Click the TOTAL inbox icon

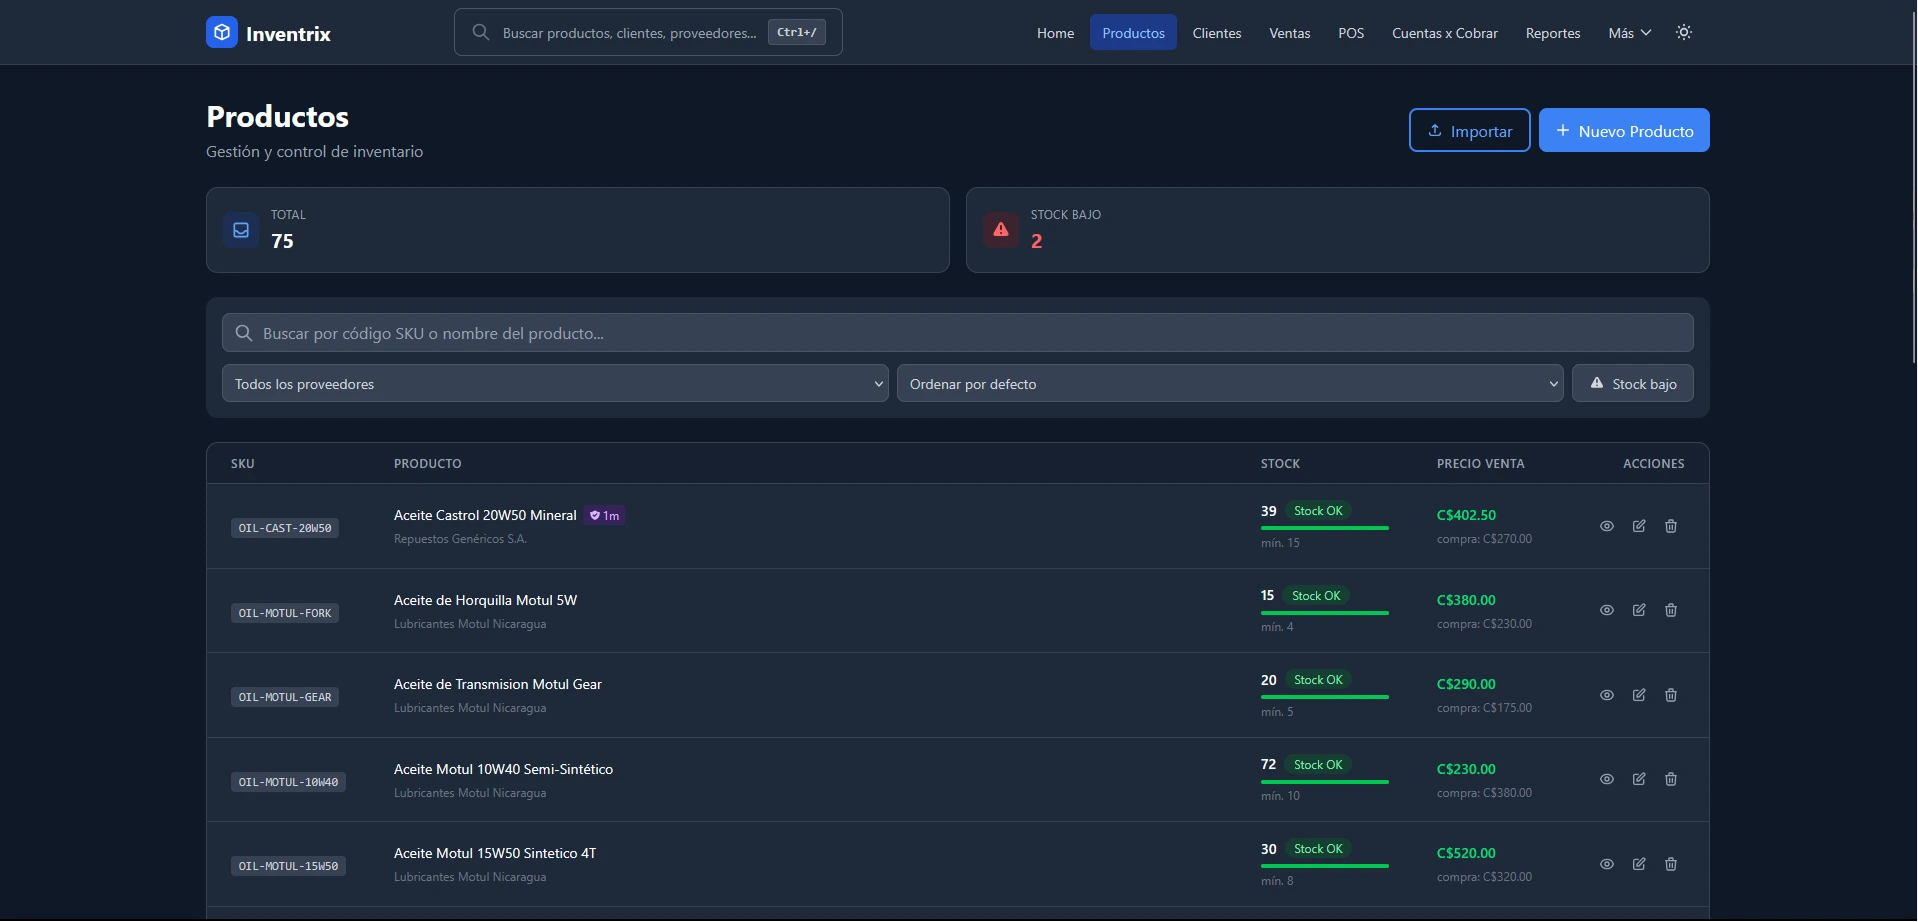coord(241,230)
